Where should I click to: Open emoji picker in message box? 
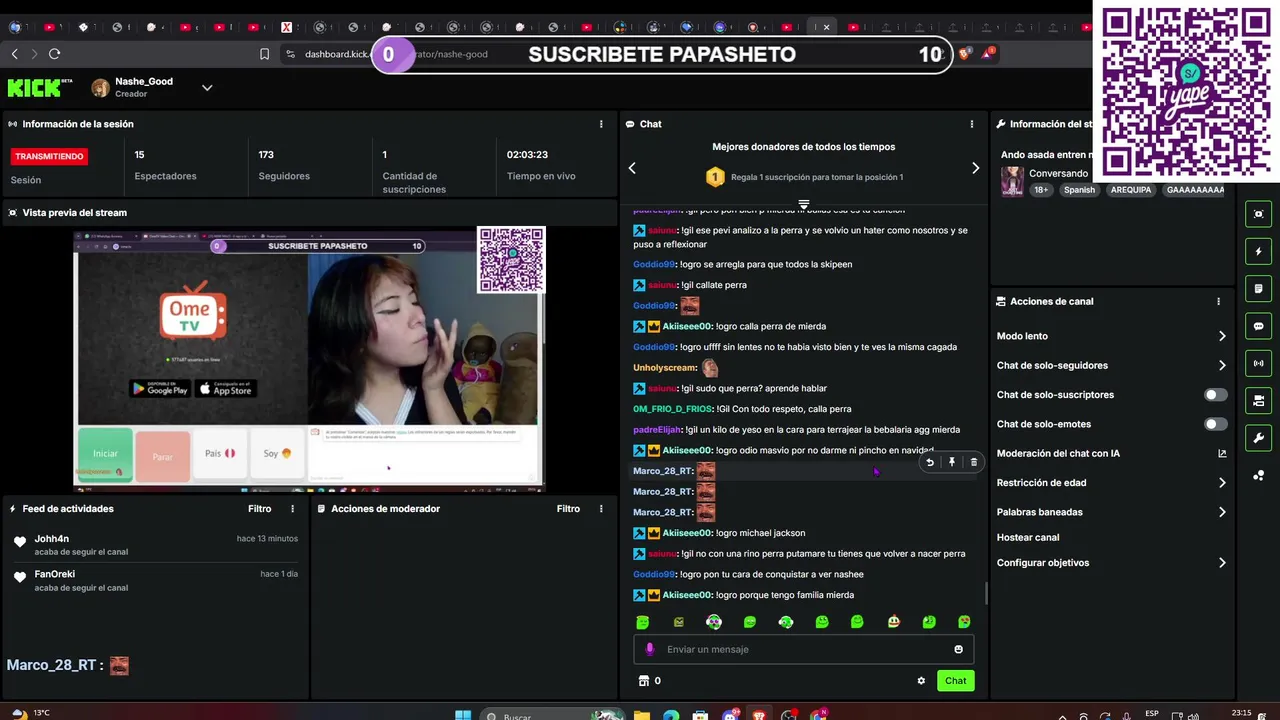point(958,649)
